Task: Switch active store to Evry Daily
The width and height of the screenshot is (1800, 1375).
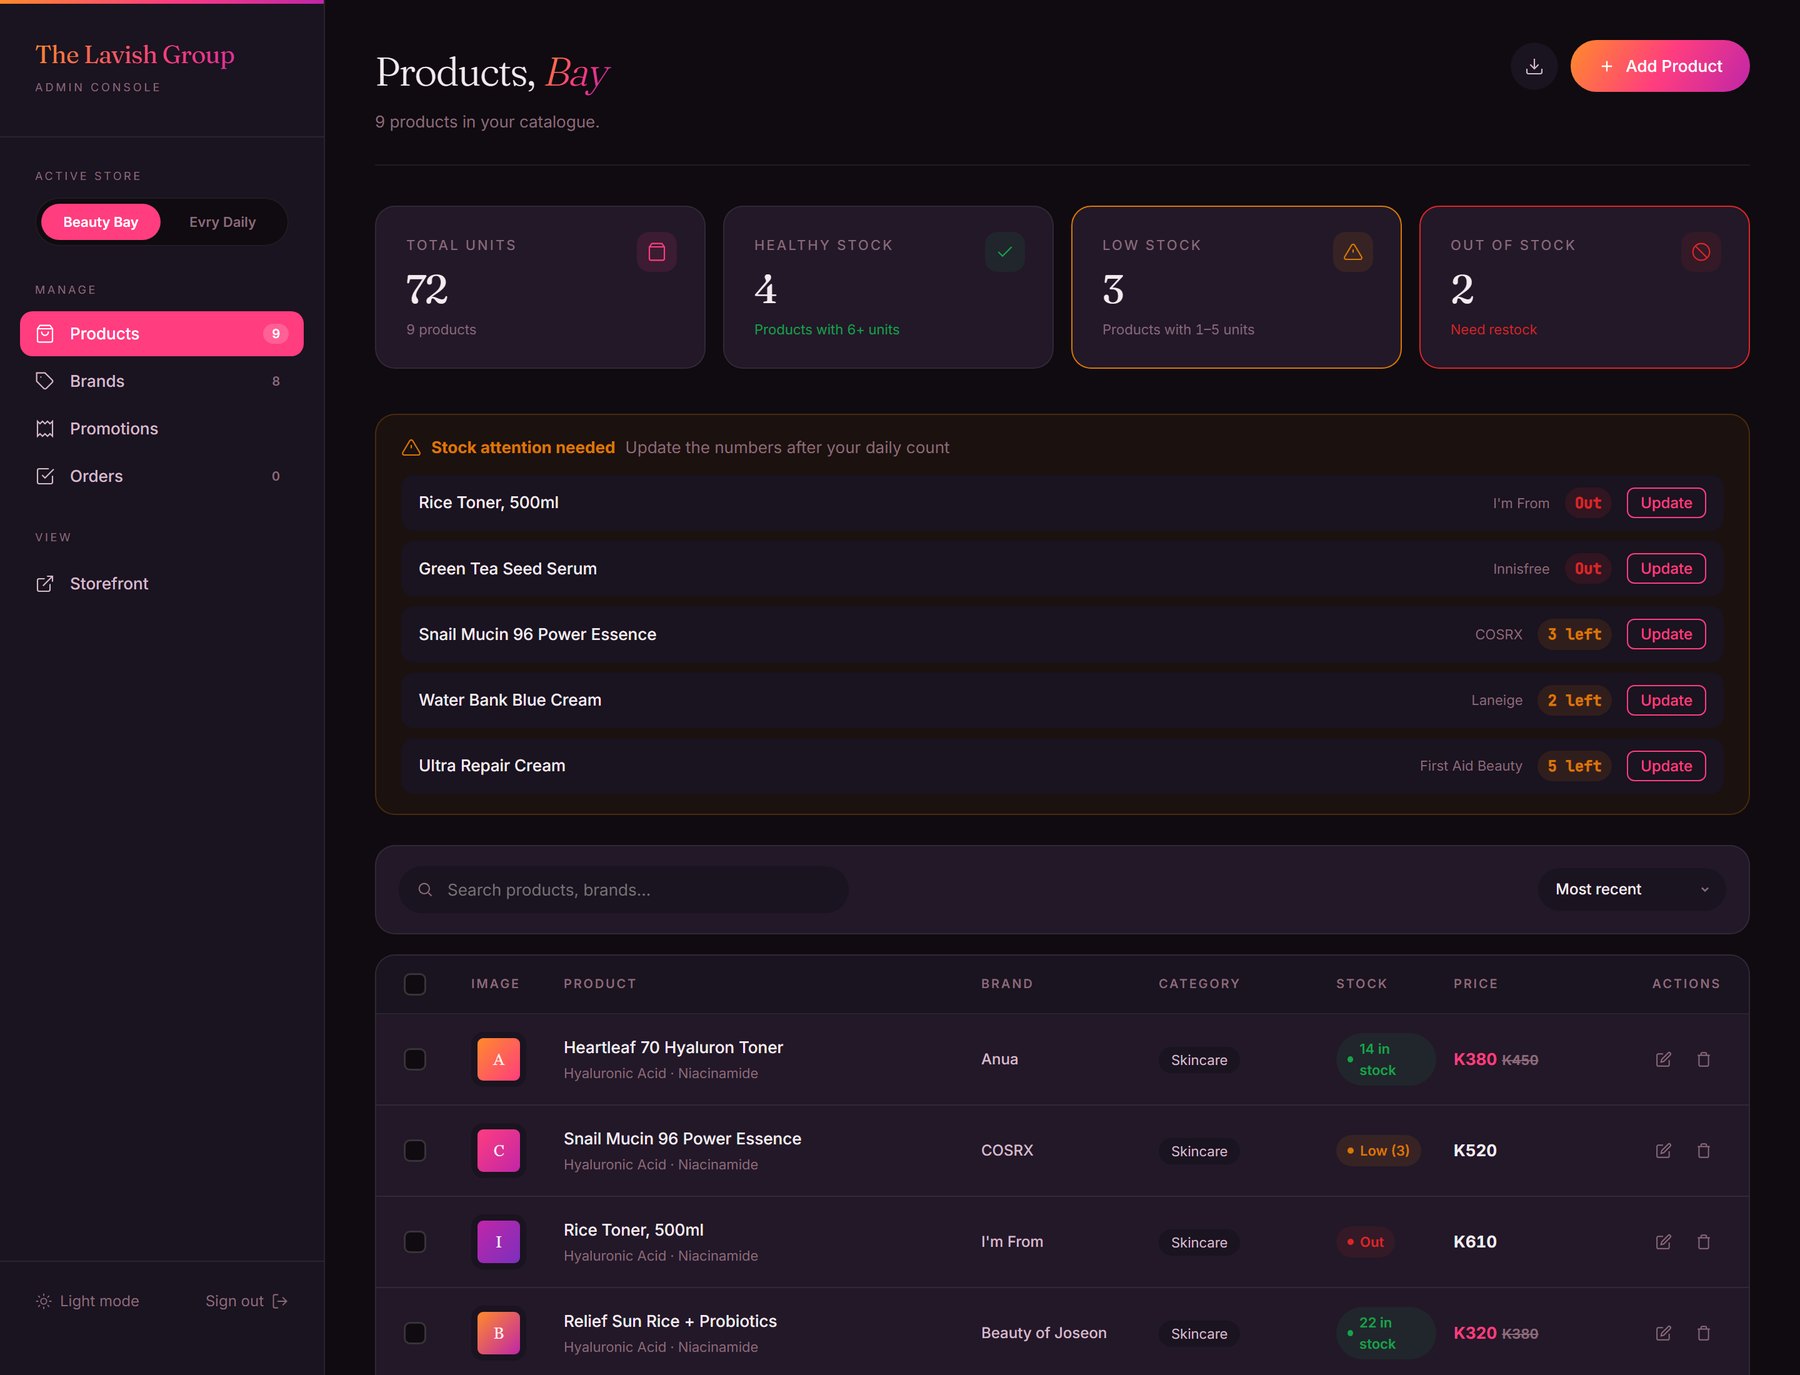Action: pyautogui.click(x=223, y=222)
